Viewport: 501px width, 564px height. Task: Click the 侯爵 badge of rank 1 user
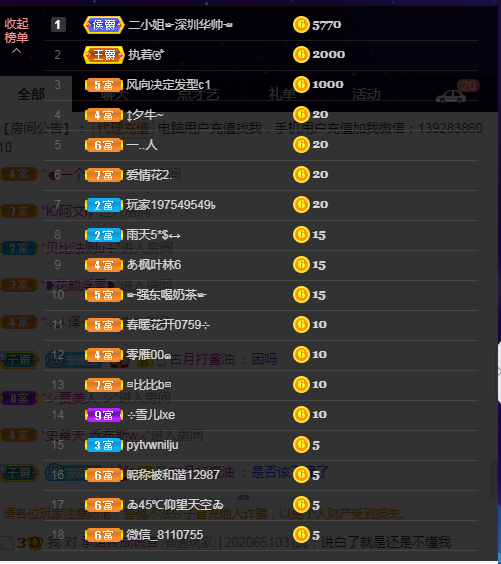104,25
